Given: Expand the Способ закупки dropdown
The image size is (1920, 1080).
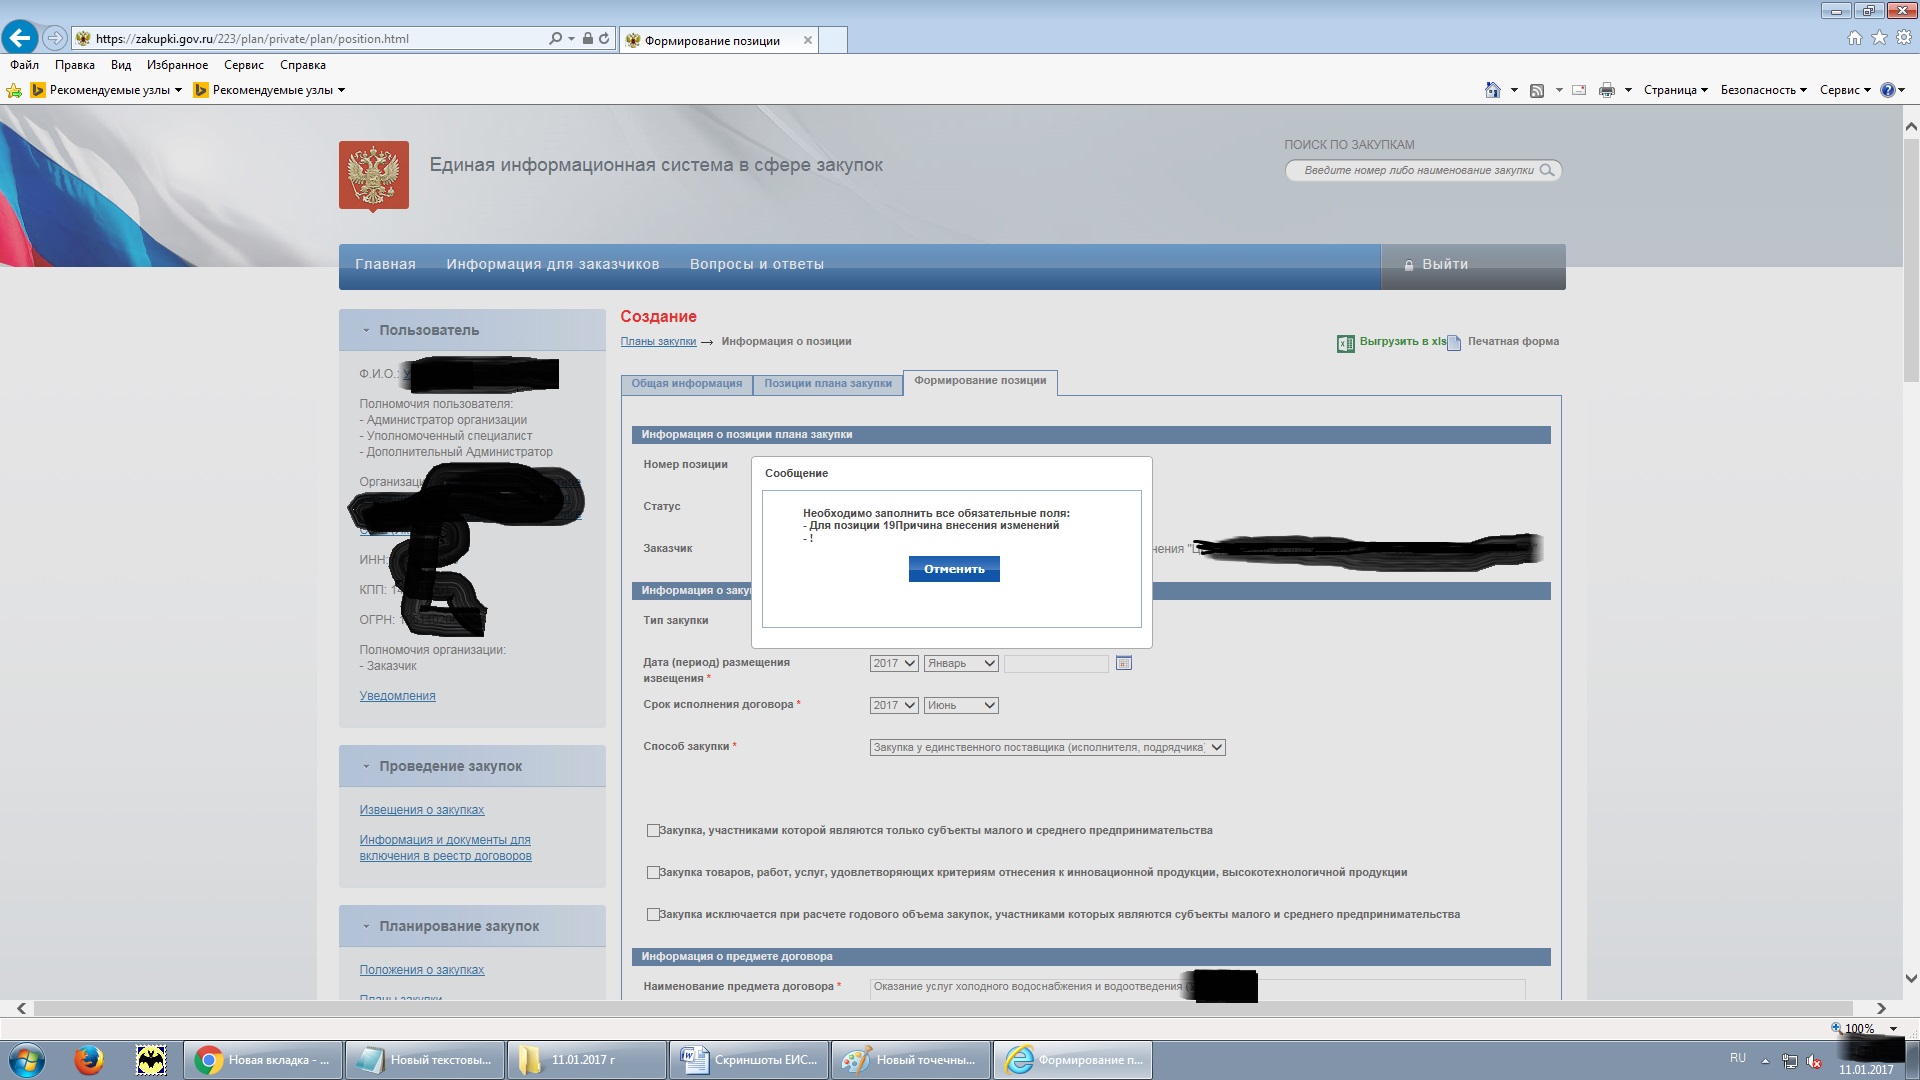Looking at the screenshot, I should [x=1046, y=747].
